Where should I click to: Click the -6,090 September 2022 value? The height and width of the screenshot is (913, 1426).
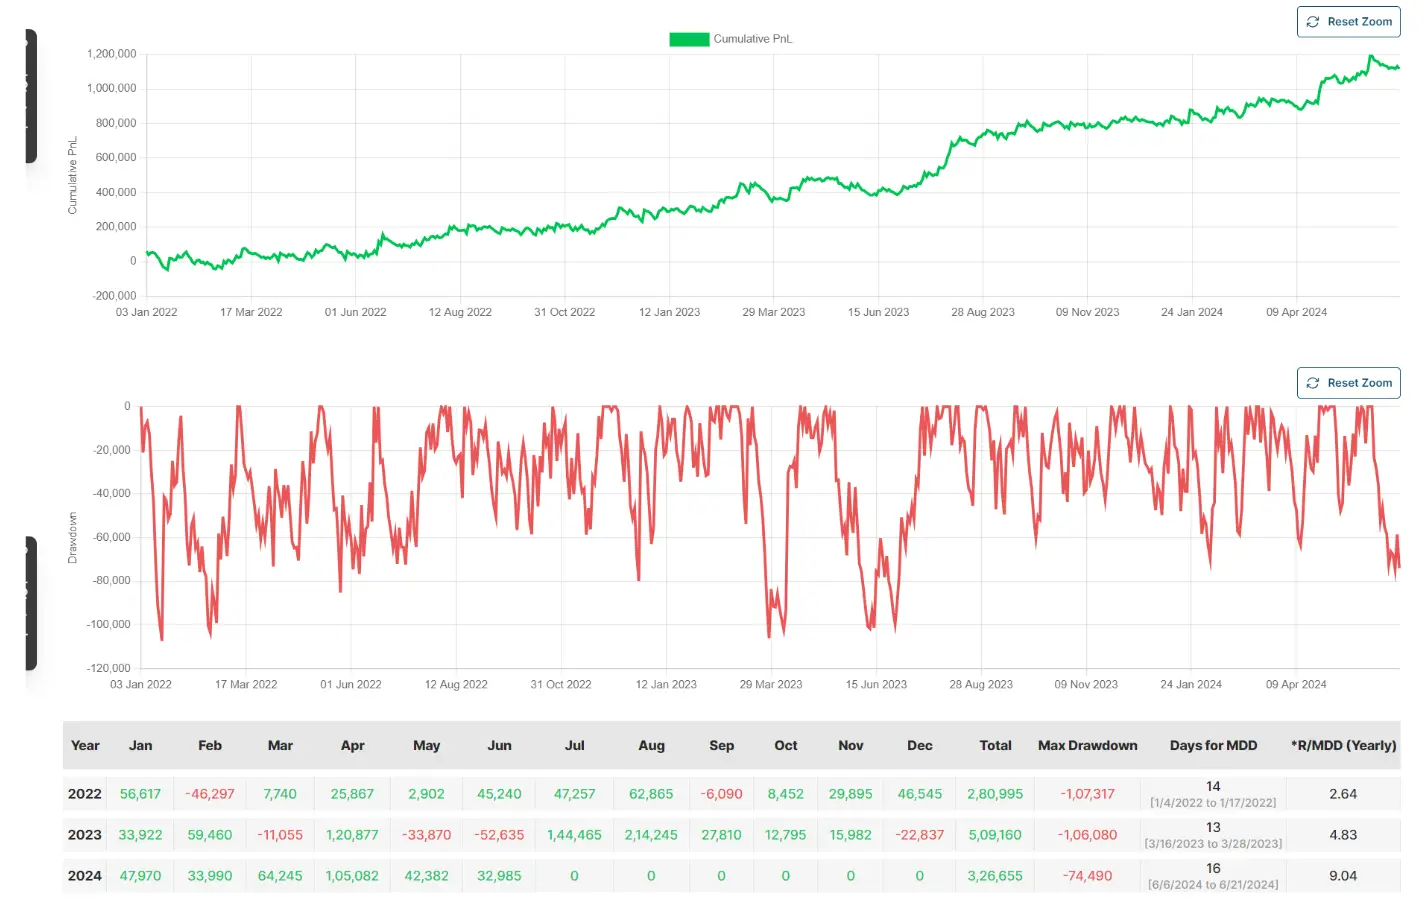(x=721, y=794)
